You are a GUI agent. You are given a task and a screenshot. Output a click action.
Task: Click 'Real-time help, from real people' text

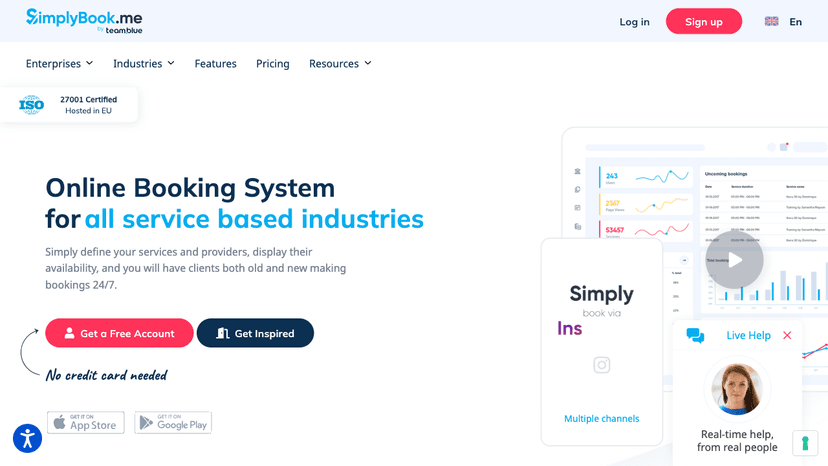737,441
